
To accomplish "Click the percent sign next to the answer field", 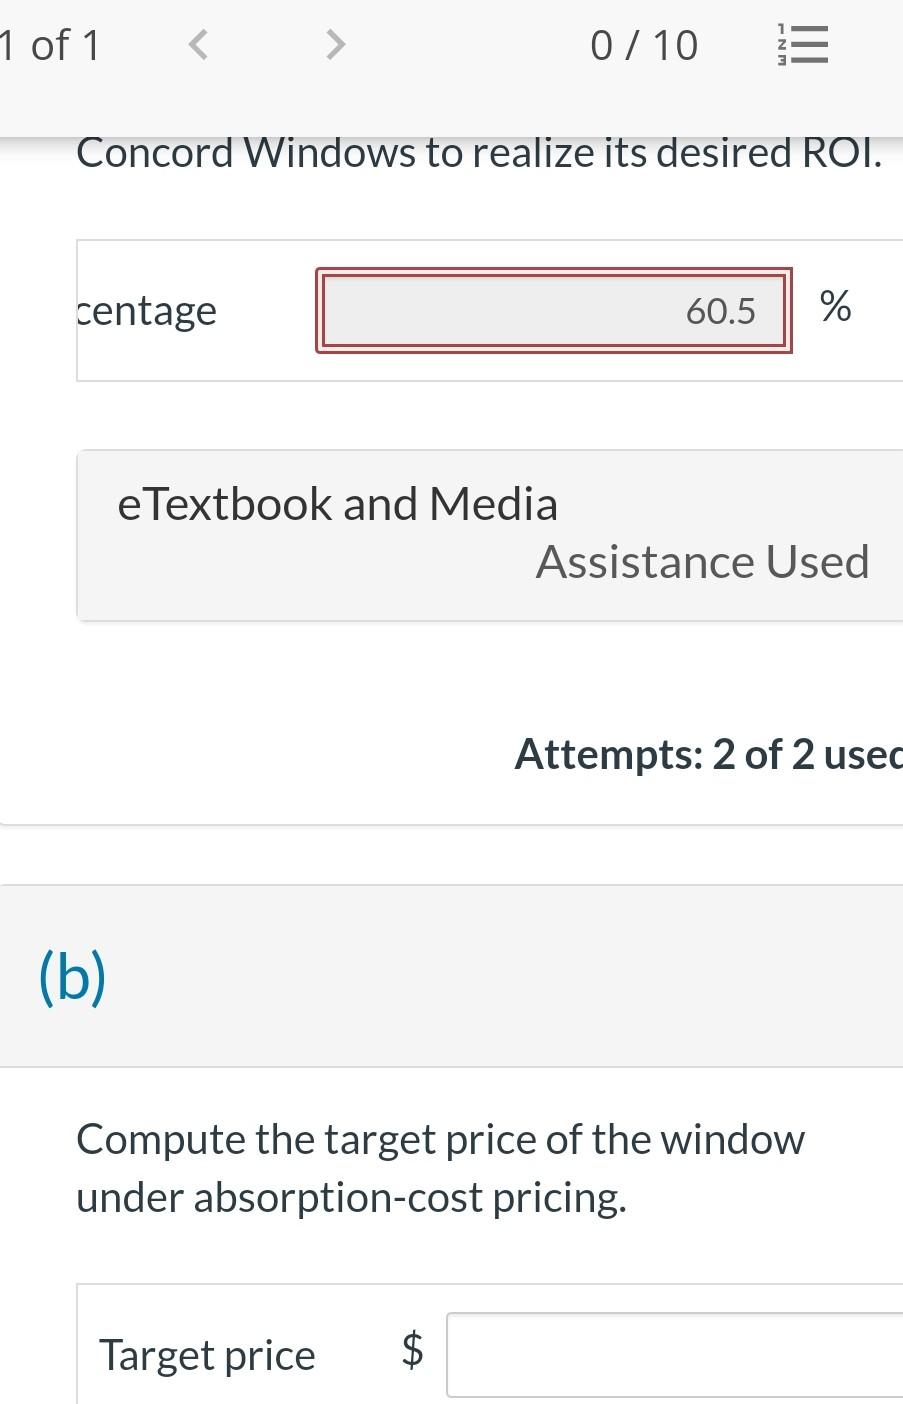I will pos(836,308).
